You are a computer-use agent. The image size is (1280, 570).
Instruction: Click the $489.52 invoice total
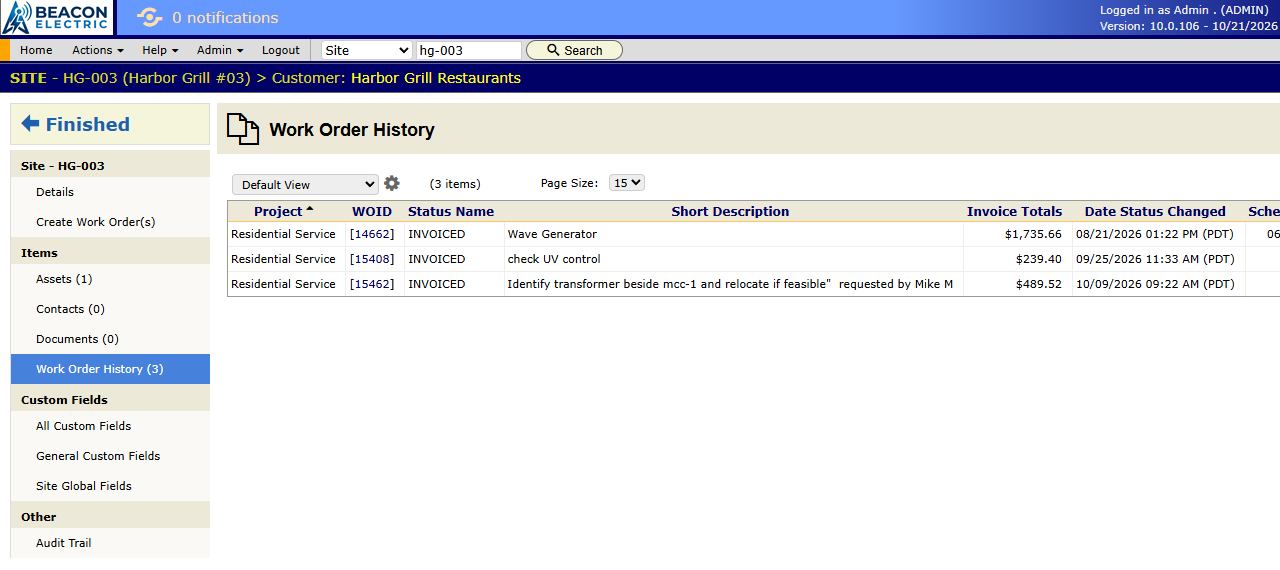[1039, 284]
